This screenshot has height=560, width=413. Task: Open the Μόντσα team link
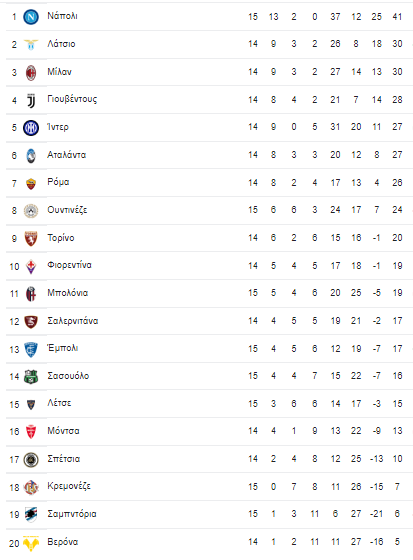63,431
